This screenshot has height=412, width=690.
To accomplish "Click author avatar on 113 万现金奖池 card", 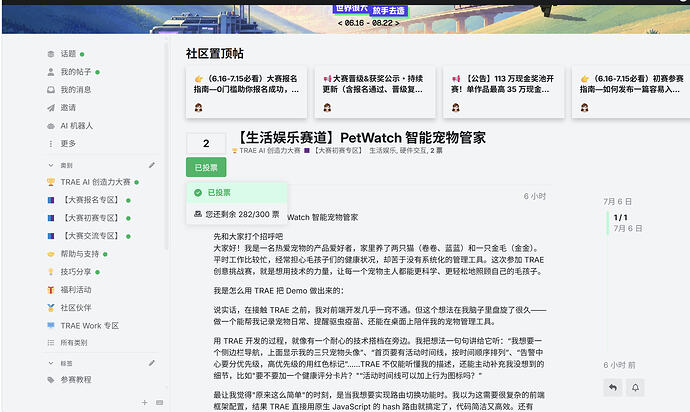I will pyautogui.click(x=456, y=107).
